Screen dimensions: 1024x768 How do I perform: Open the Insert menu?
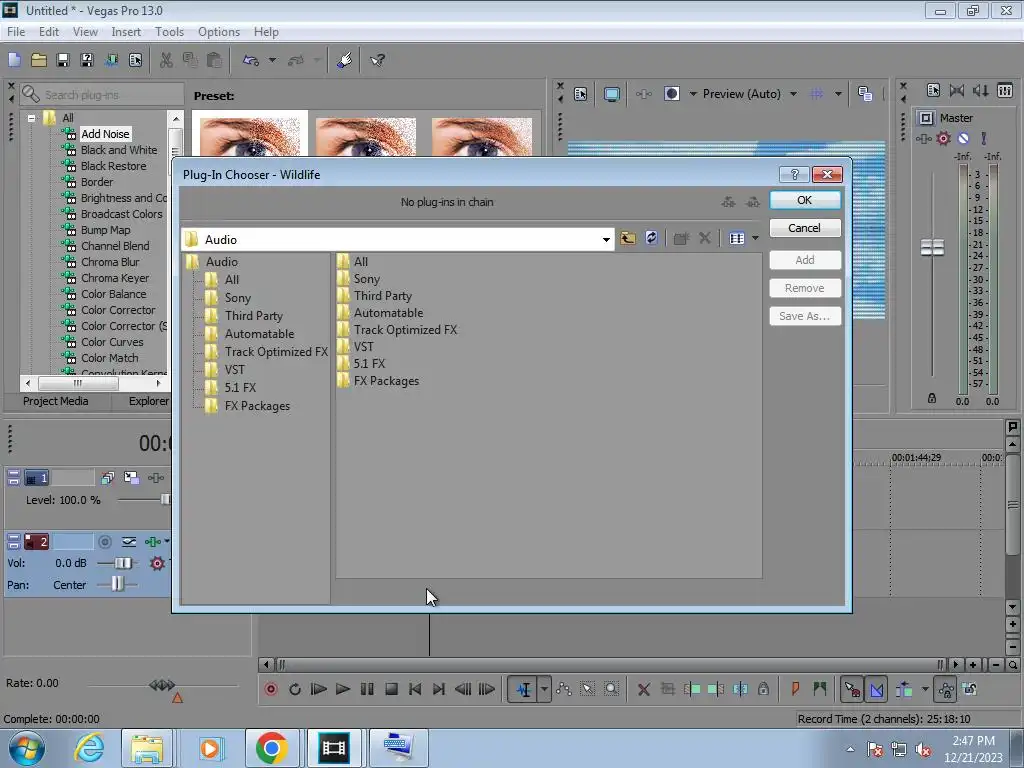click(x=126, y=32)
